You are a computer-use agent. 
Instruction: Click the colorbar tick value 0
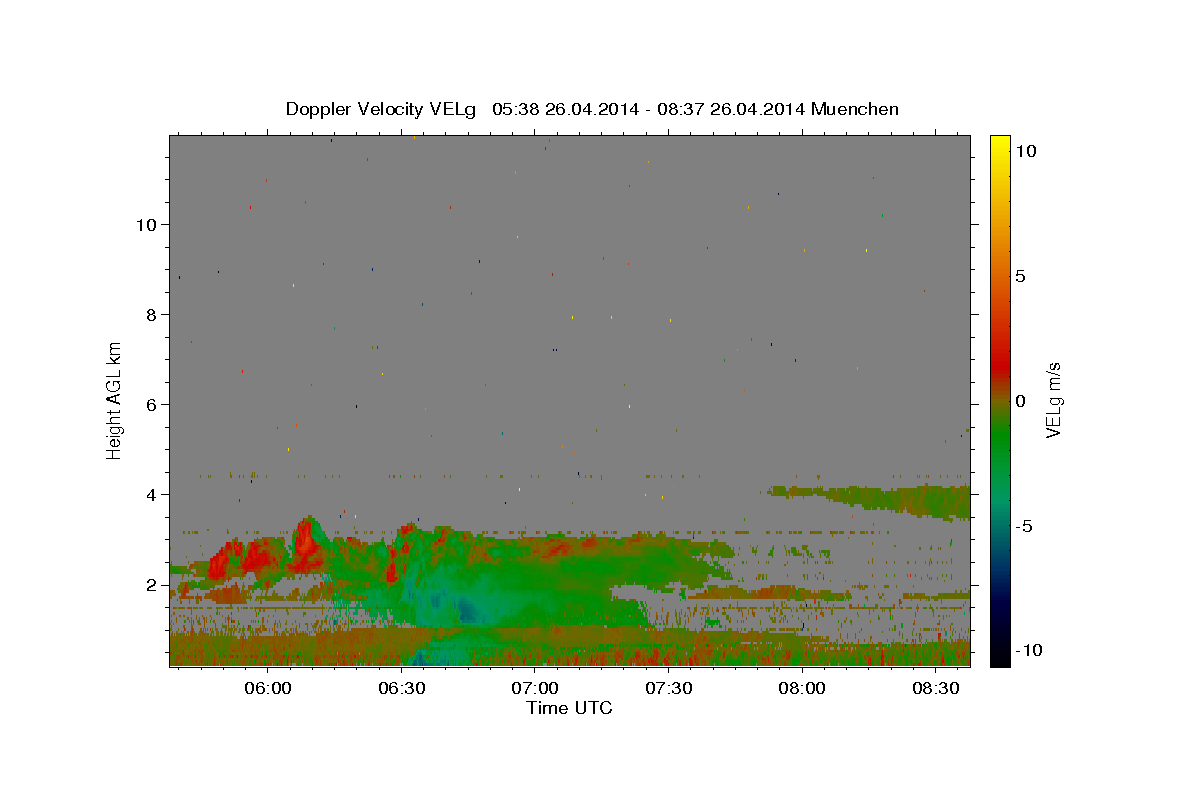(x=1020, y=401)
